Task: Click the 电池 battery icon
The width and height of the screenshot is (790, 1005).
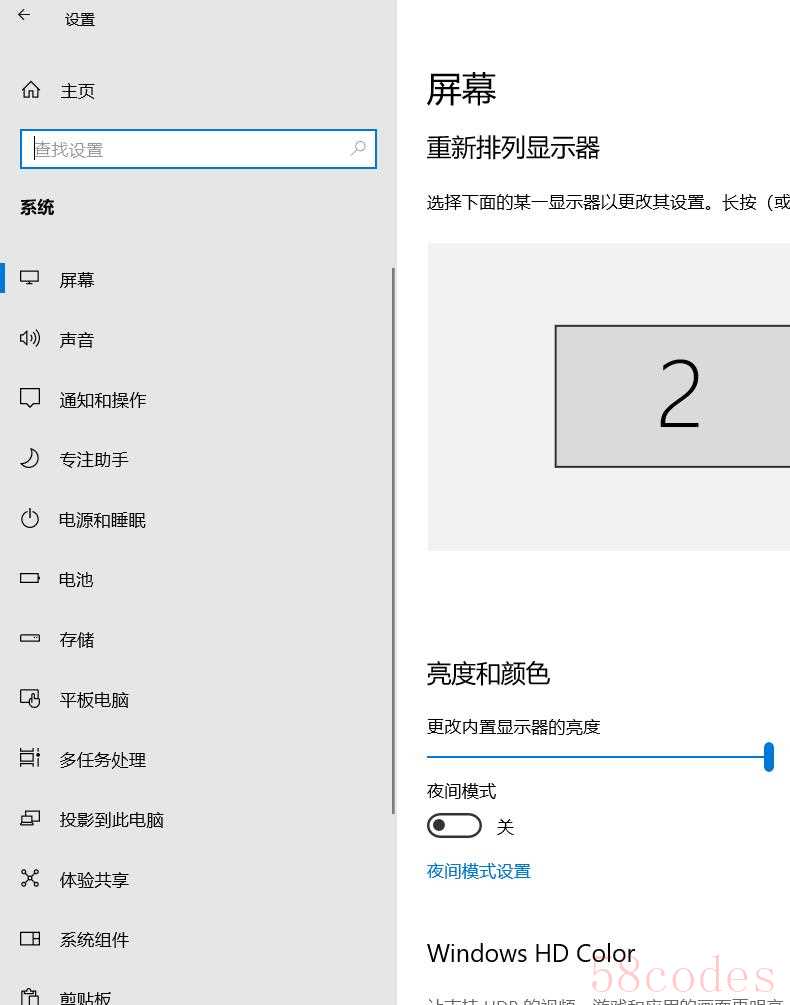Action: [30, 579]
